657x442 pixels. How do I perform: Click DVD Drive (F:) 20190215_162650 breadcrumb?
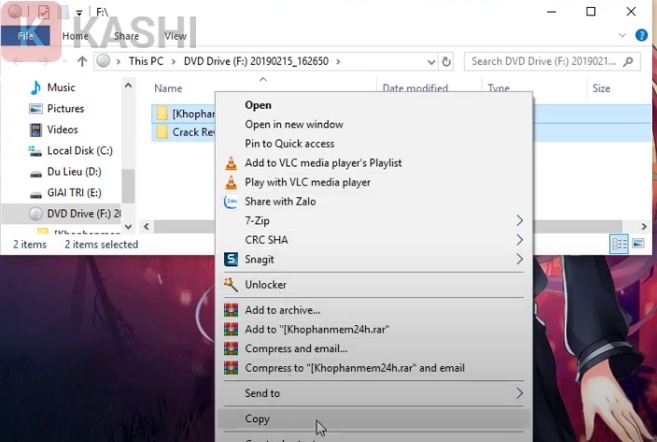[x=256, y=62]
